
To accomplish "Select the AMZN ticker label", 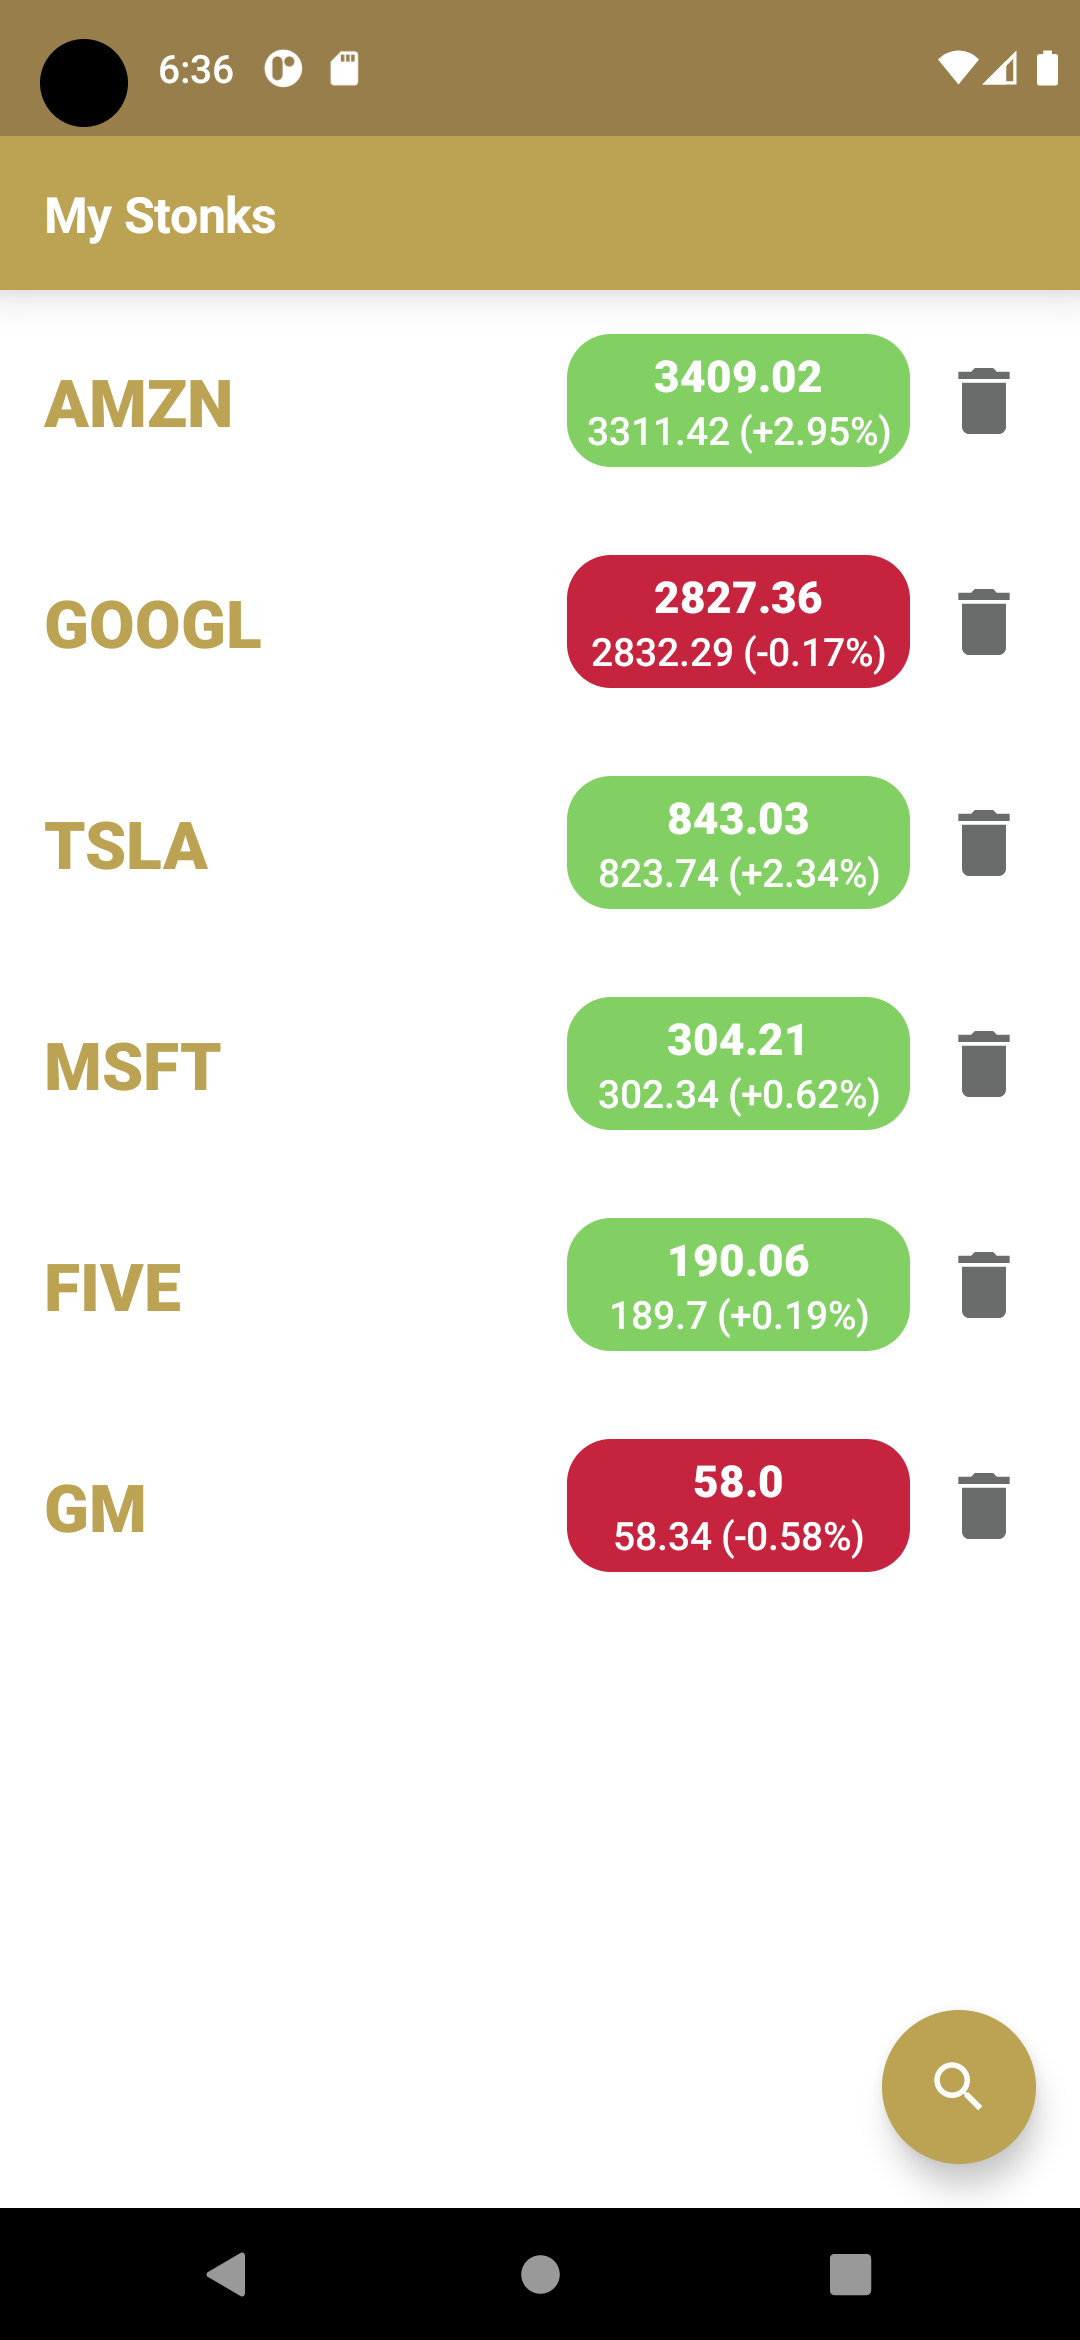I will 139,404.
